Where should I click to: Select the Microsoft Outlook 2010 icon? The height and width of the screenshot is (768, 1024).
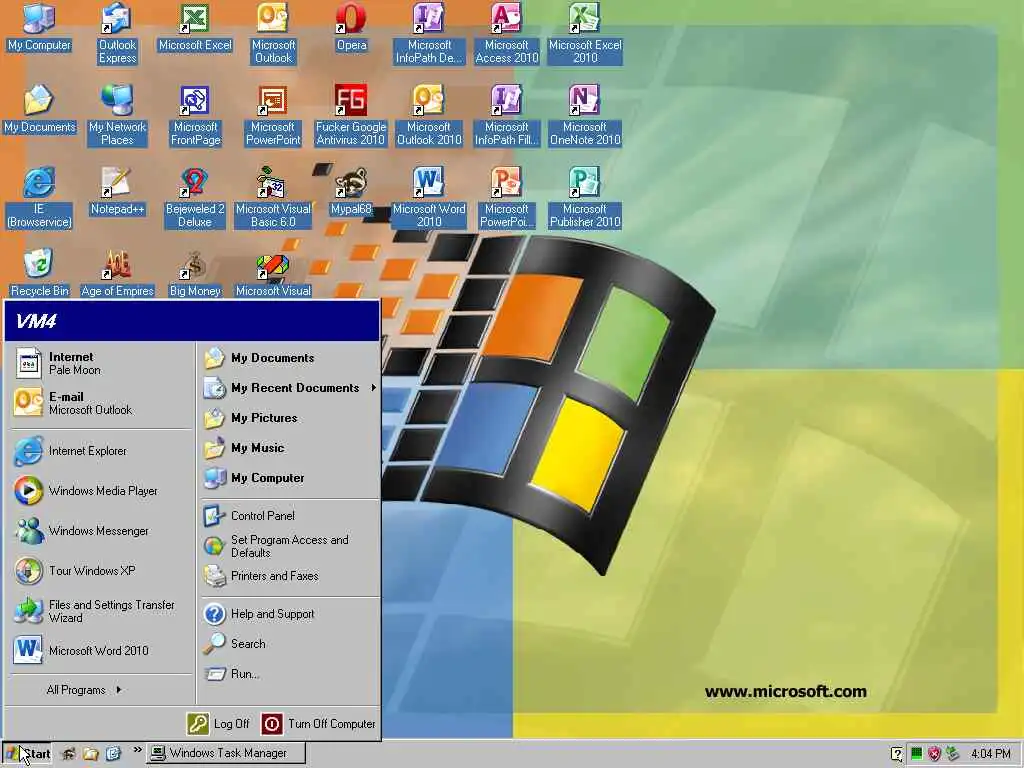point(429,116)
